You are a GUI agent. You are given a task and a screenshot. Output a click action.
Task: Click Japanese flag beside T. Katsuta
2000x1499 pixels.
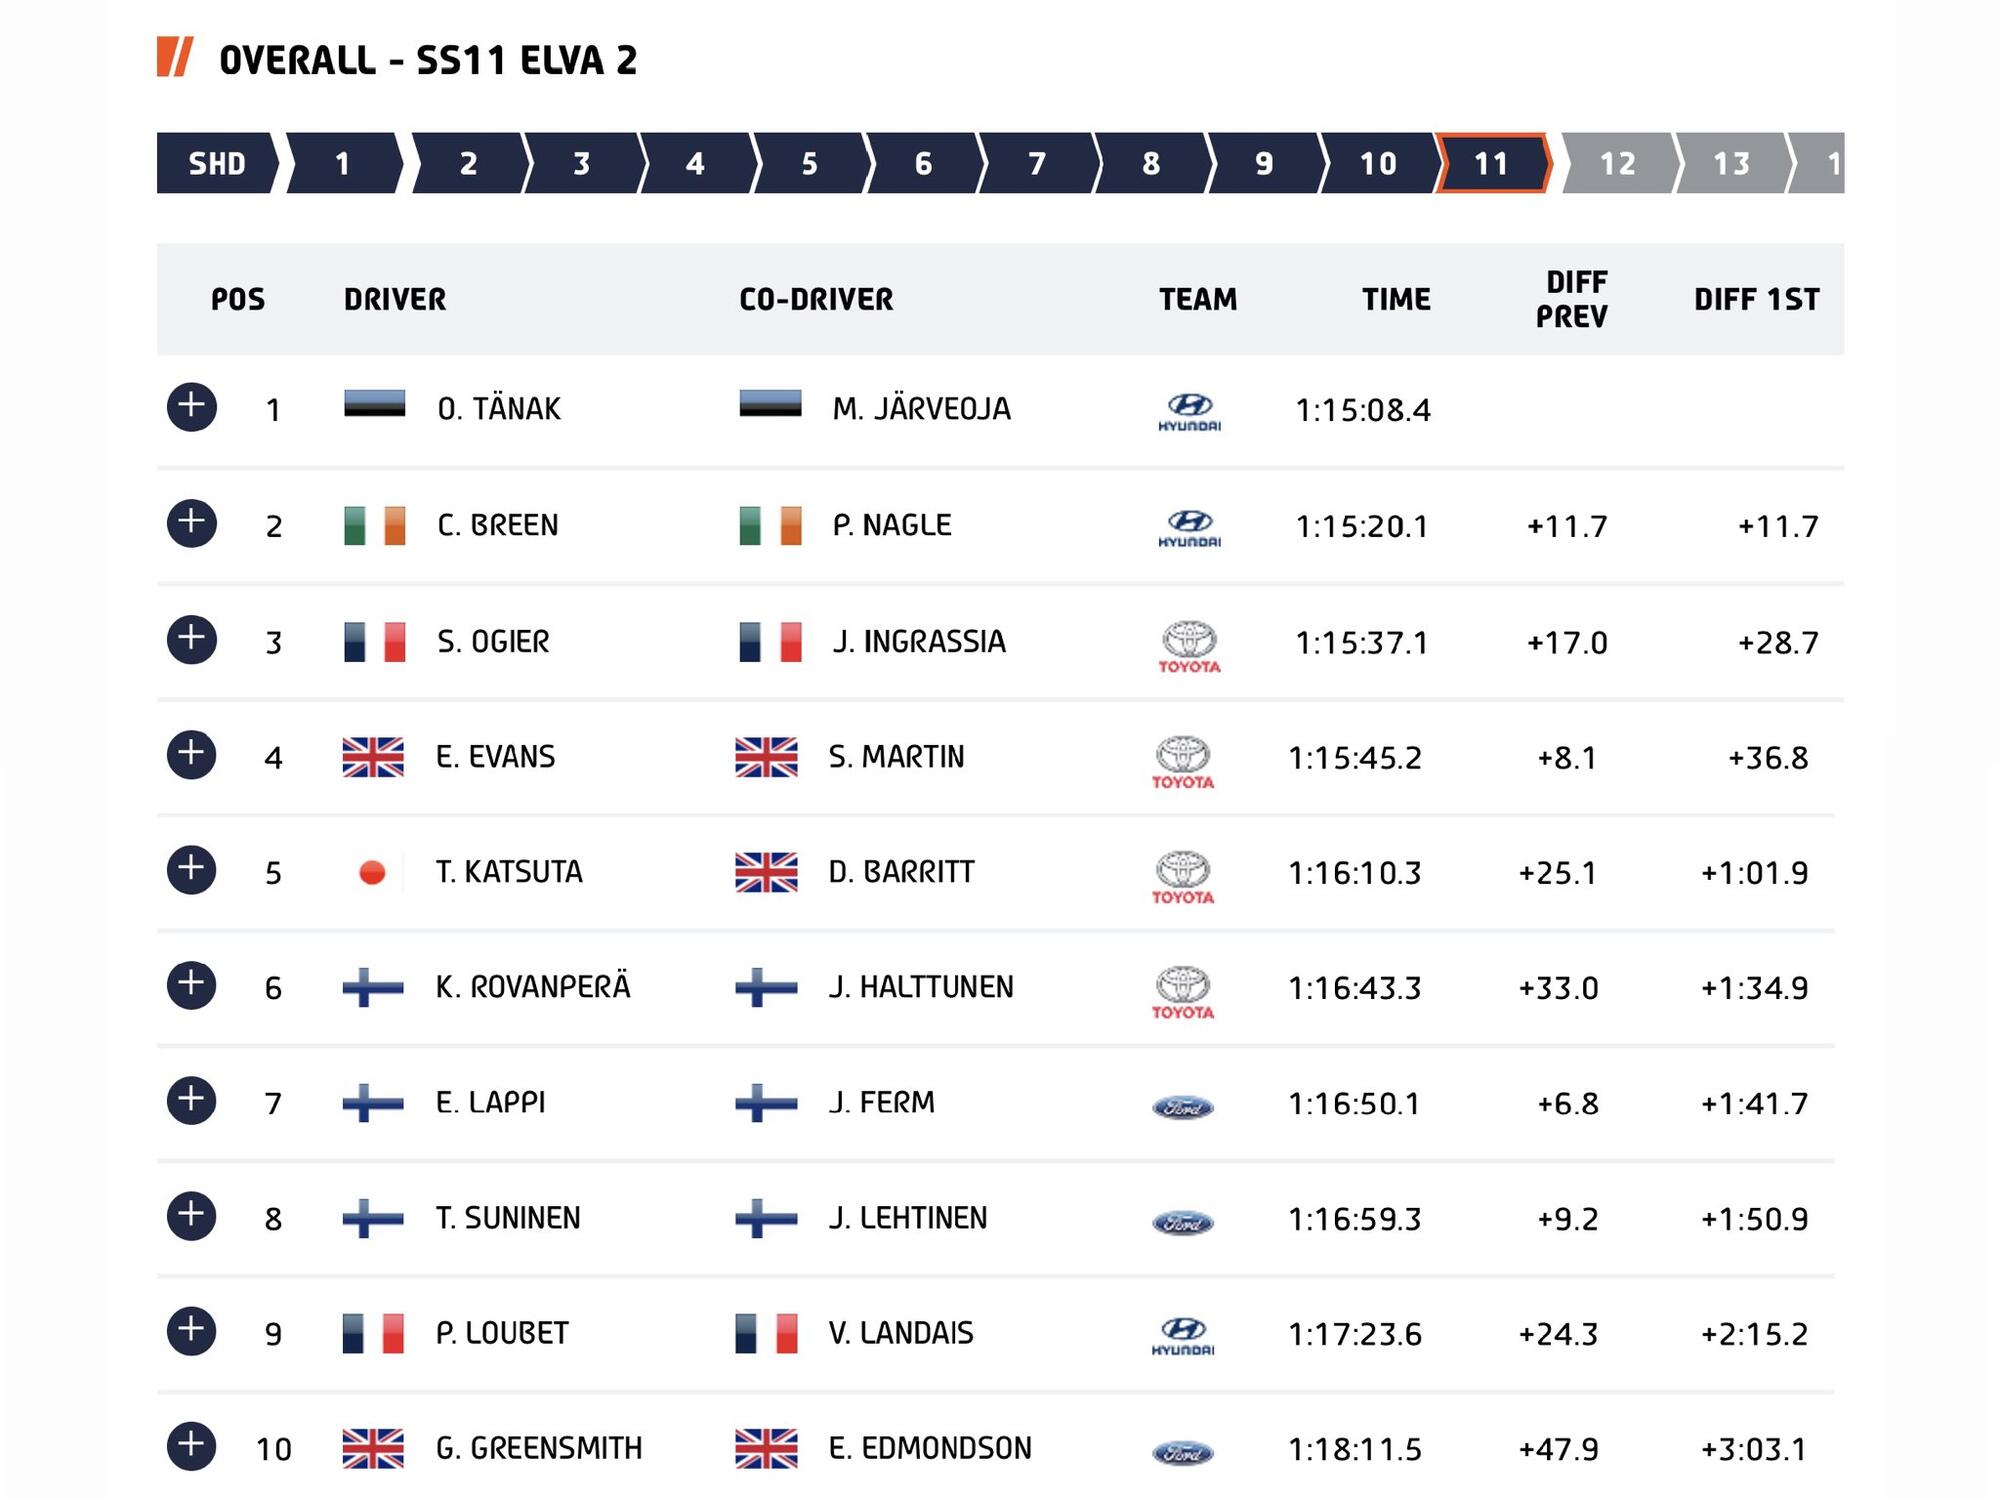point(372,872)
